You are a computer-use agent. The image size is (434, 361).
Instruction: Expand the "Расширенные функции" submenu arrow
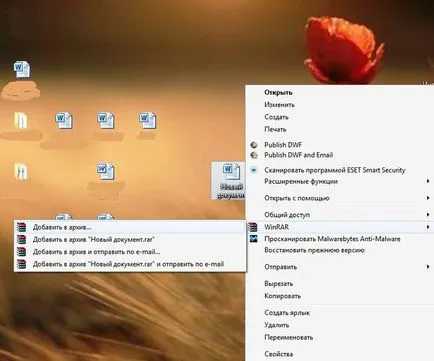click(x=428, y=181)
